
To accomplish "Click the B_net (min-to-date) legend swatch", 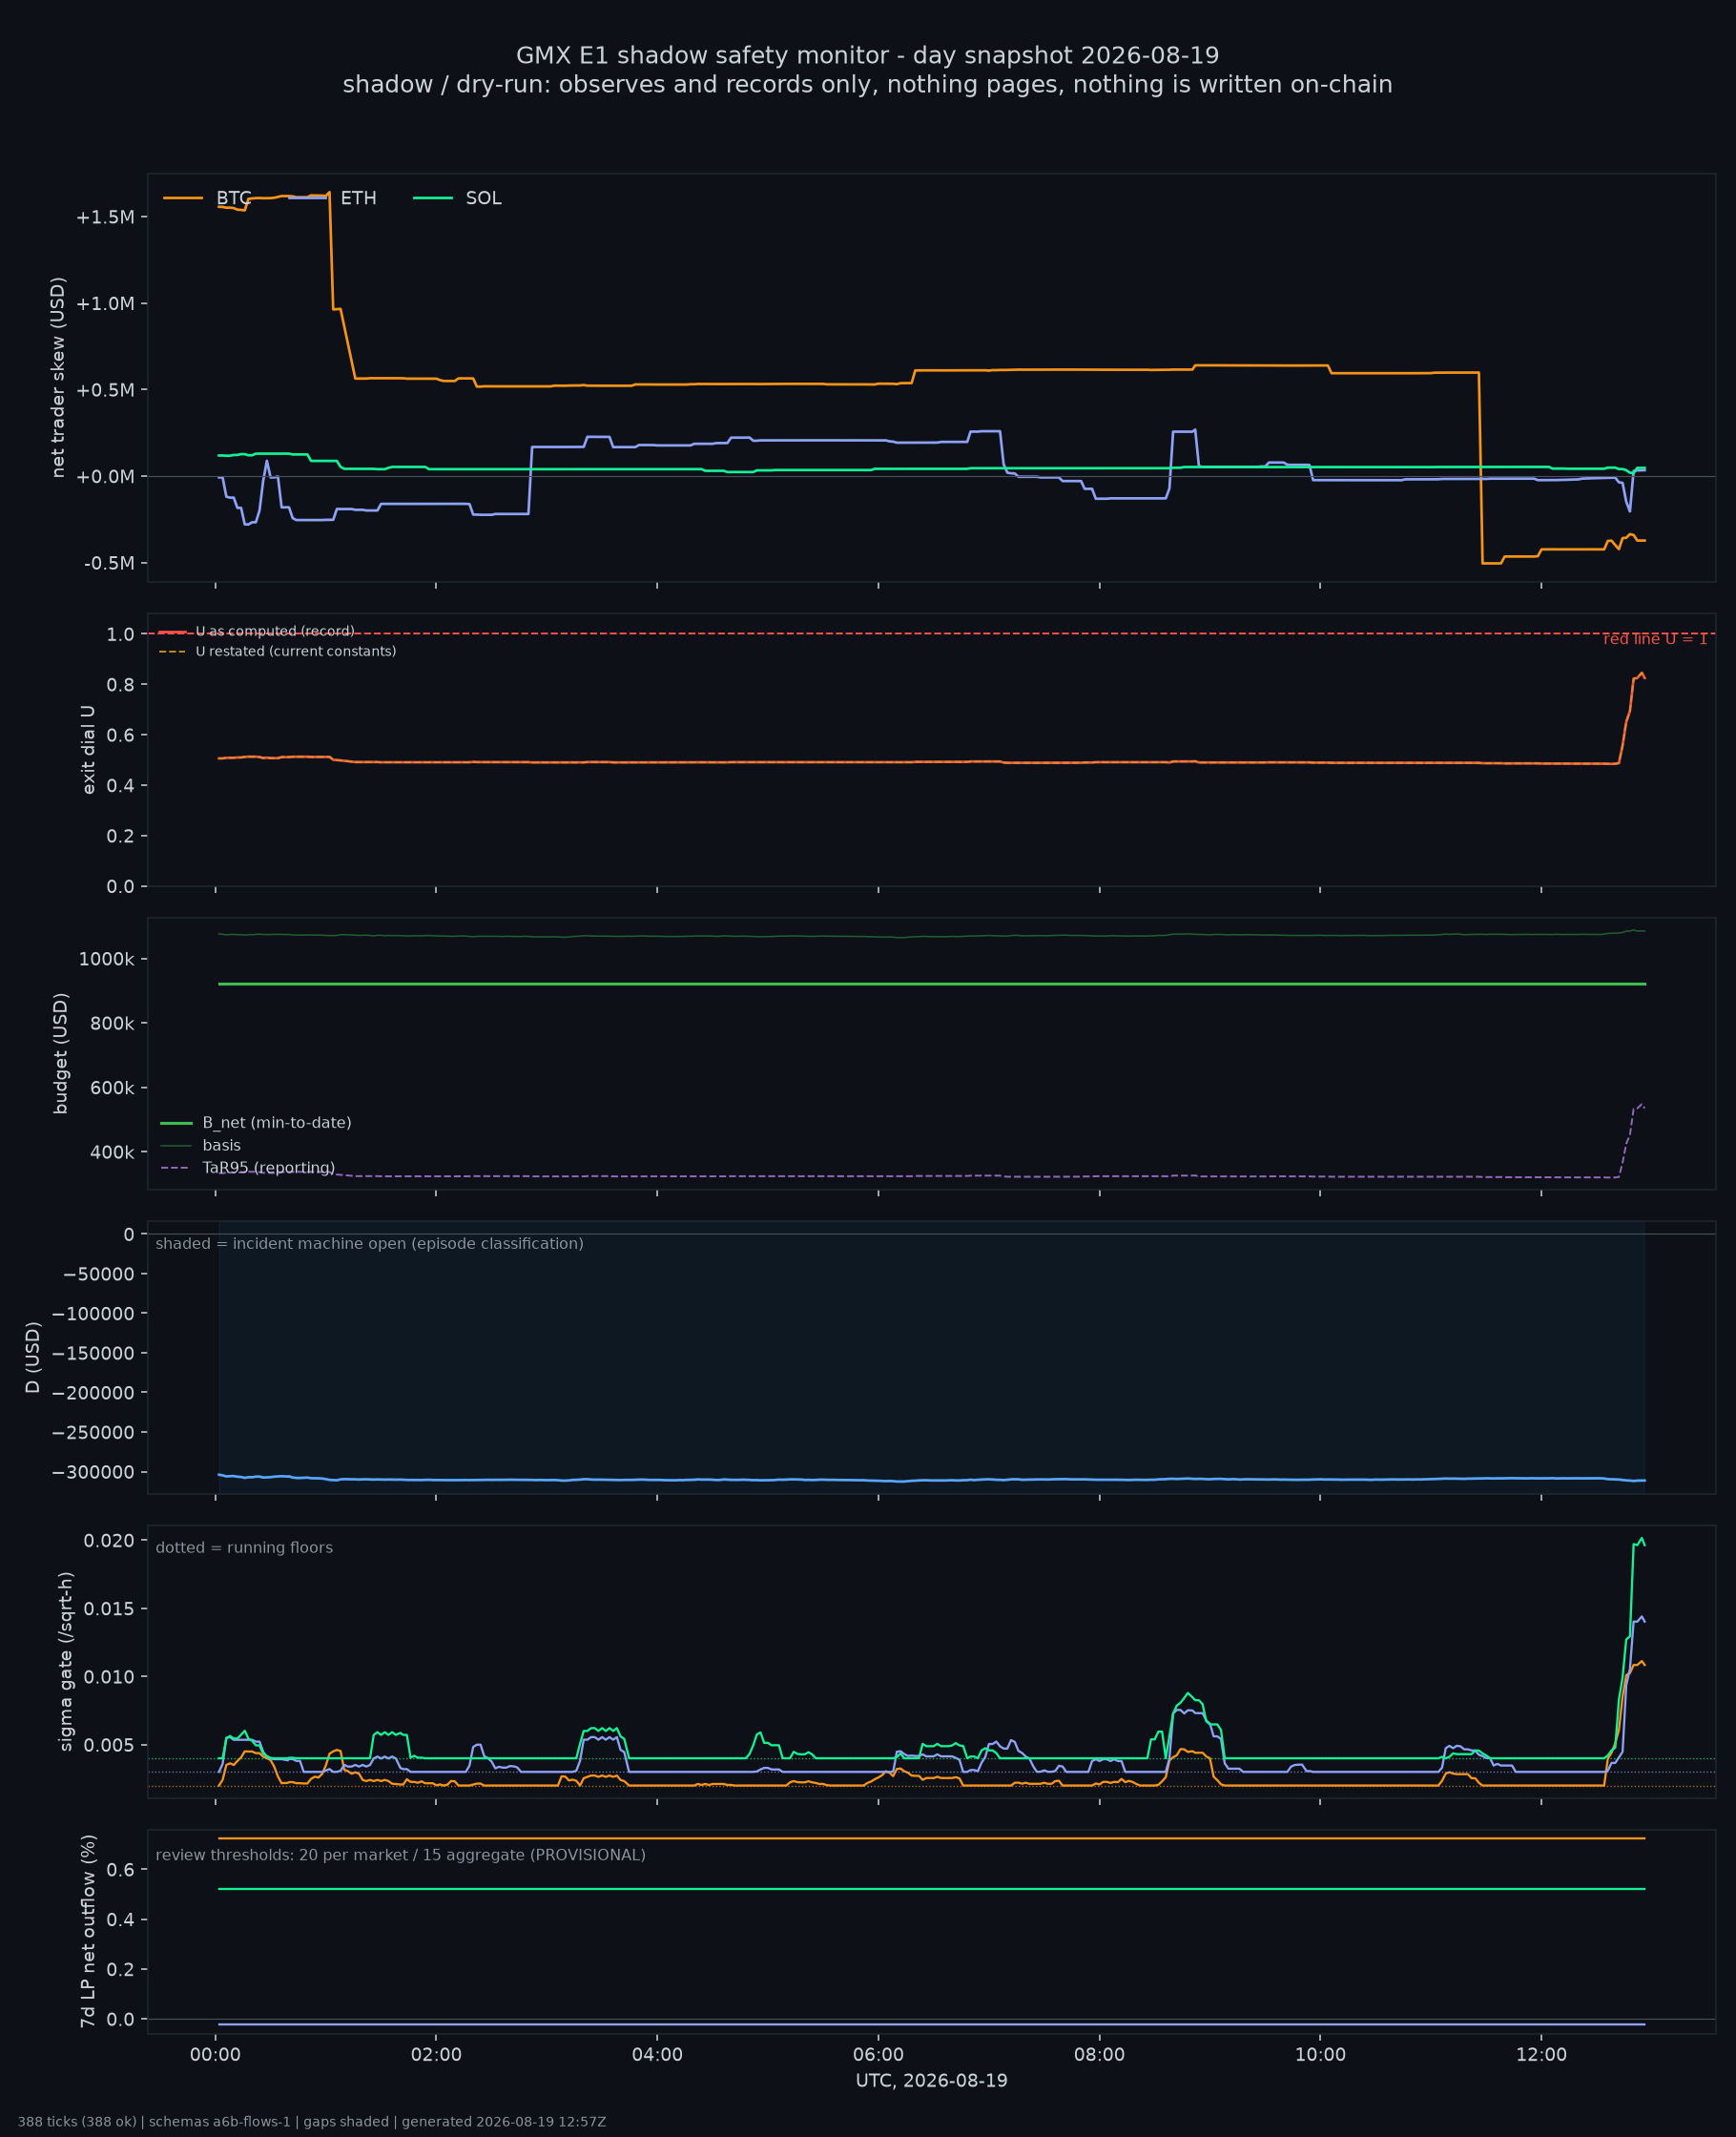I will (176, 1123).
